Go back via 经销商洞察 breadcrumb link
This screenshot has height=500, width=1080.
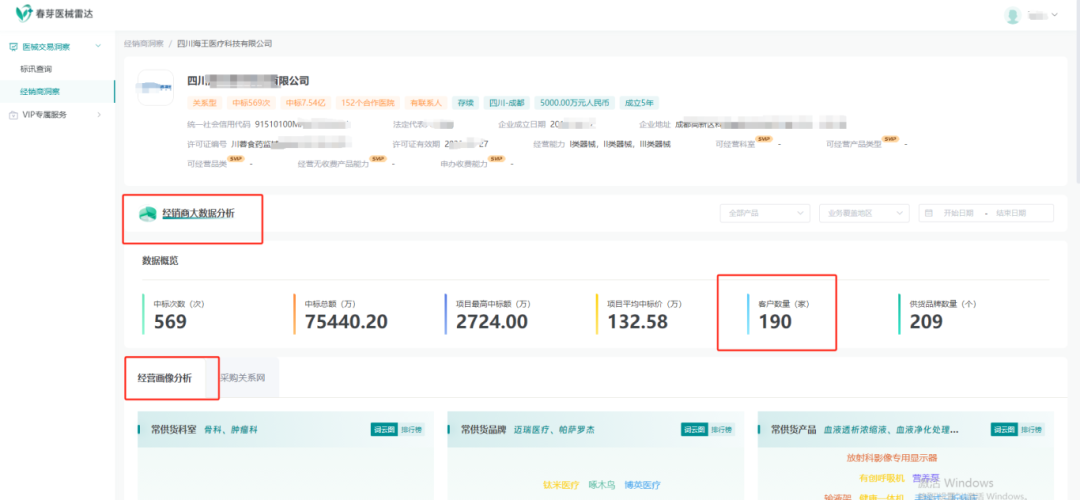click(x=143, y=43)
